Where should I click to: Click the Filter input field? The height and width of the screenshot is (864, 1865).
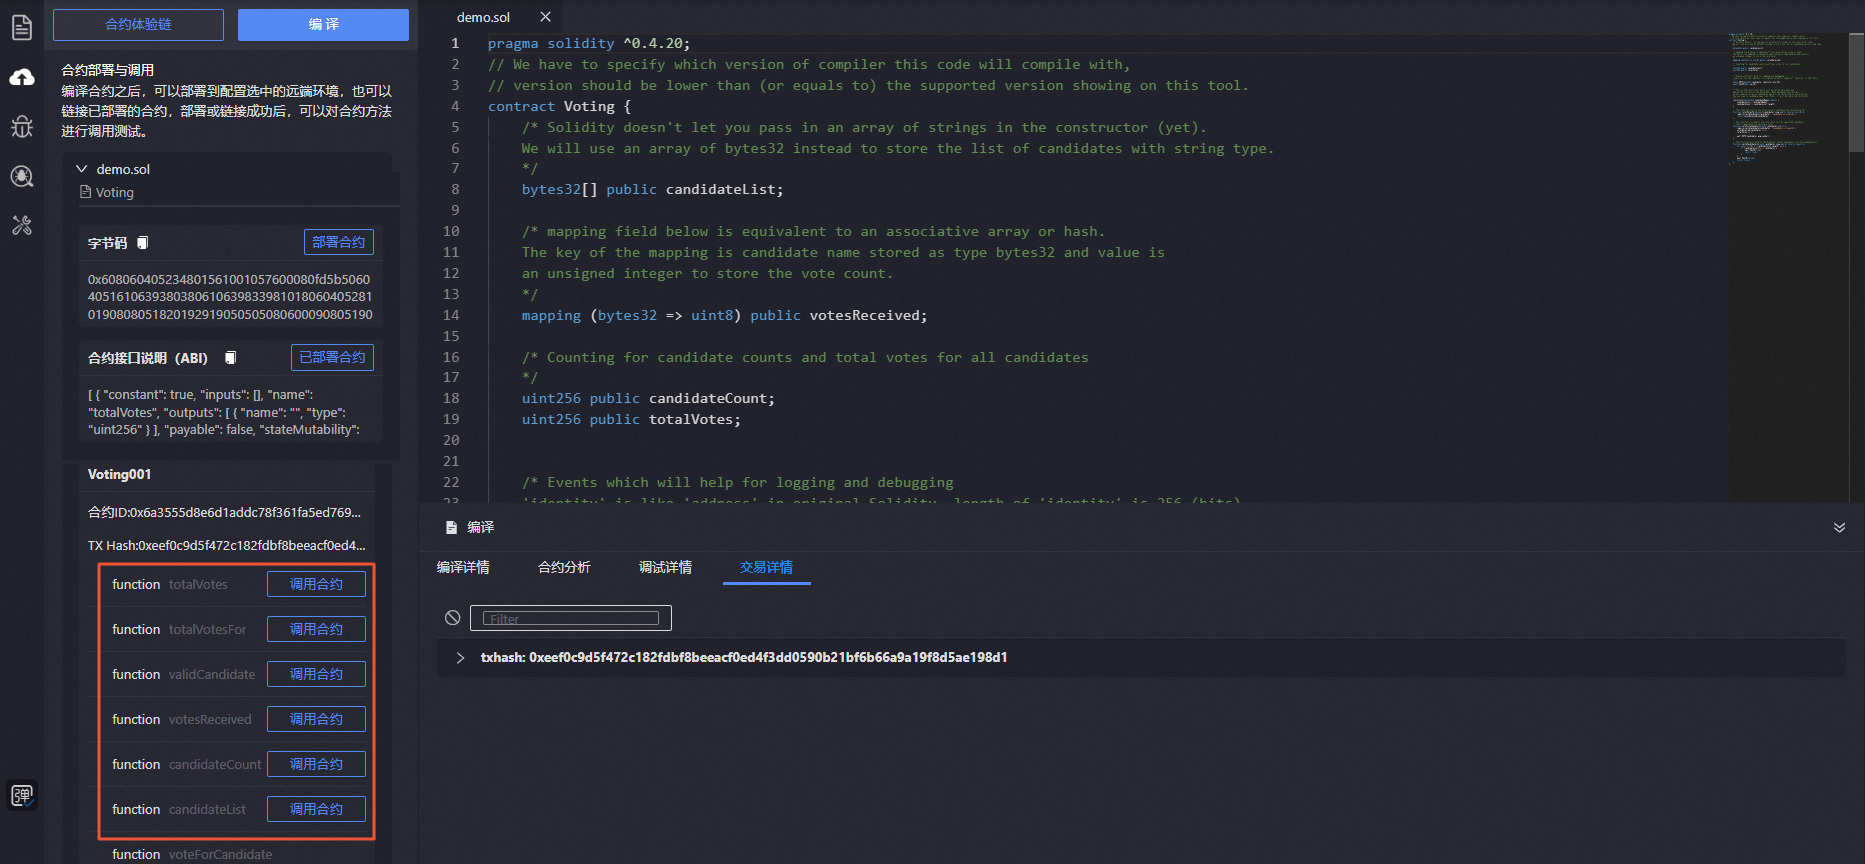point(571,618)
